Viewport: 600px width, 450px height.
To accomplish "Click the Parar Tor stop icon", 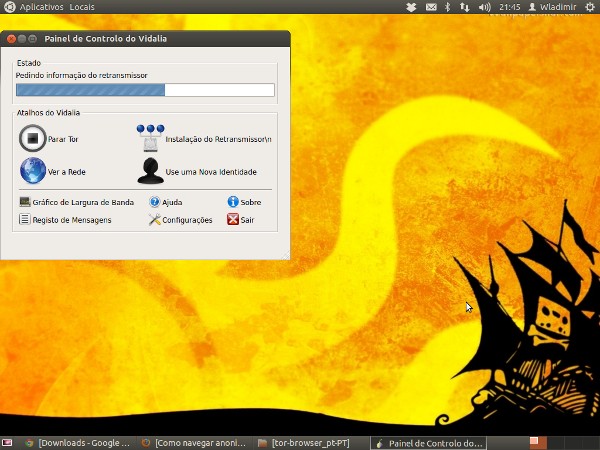I will click(x=33, y=139).
